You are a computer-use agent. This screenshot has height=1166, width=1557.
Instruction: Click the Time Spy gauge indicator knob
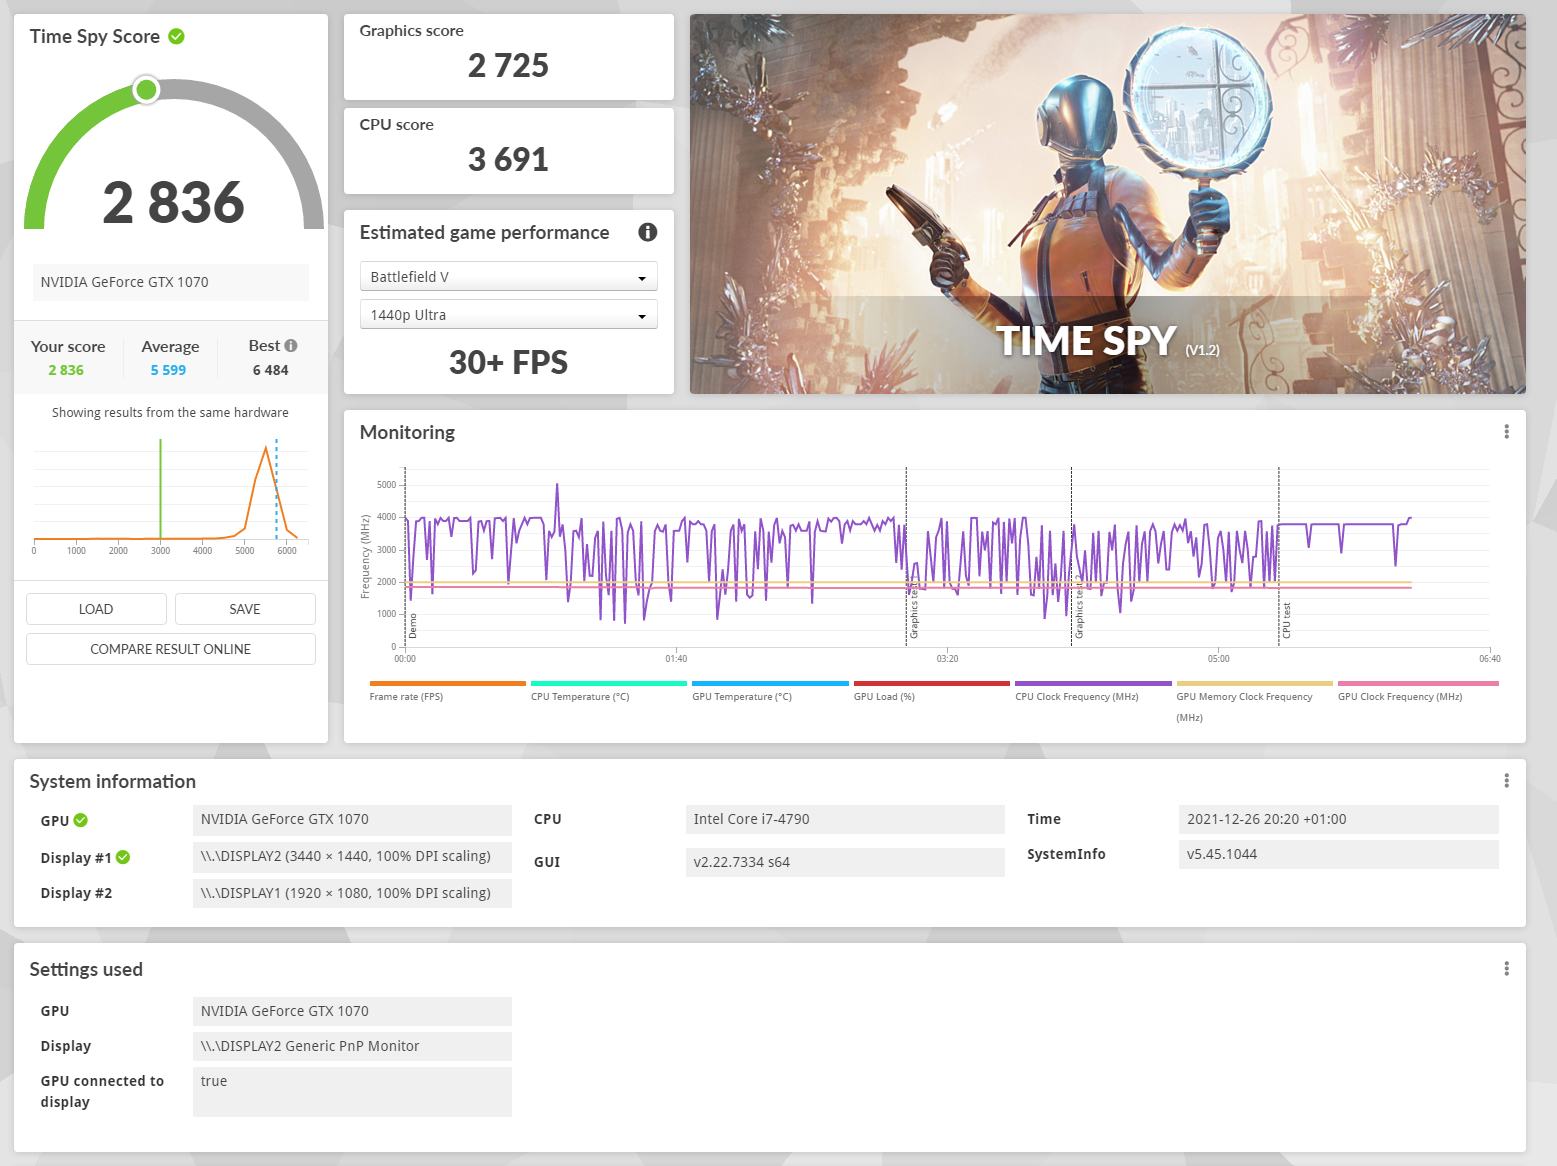(146, 90)
